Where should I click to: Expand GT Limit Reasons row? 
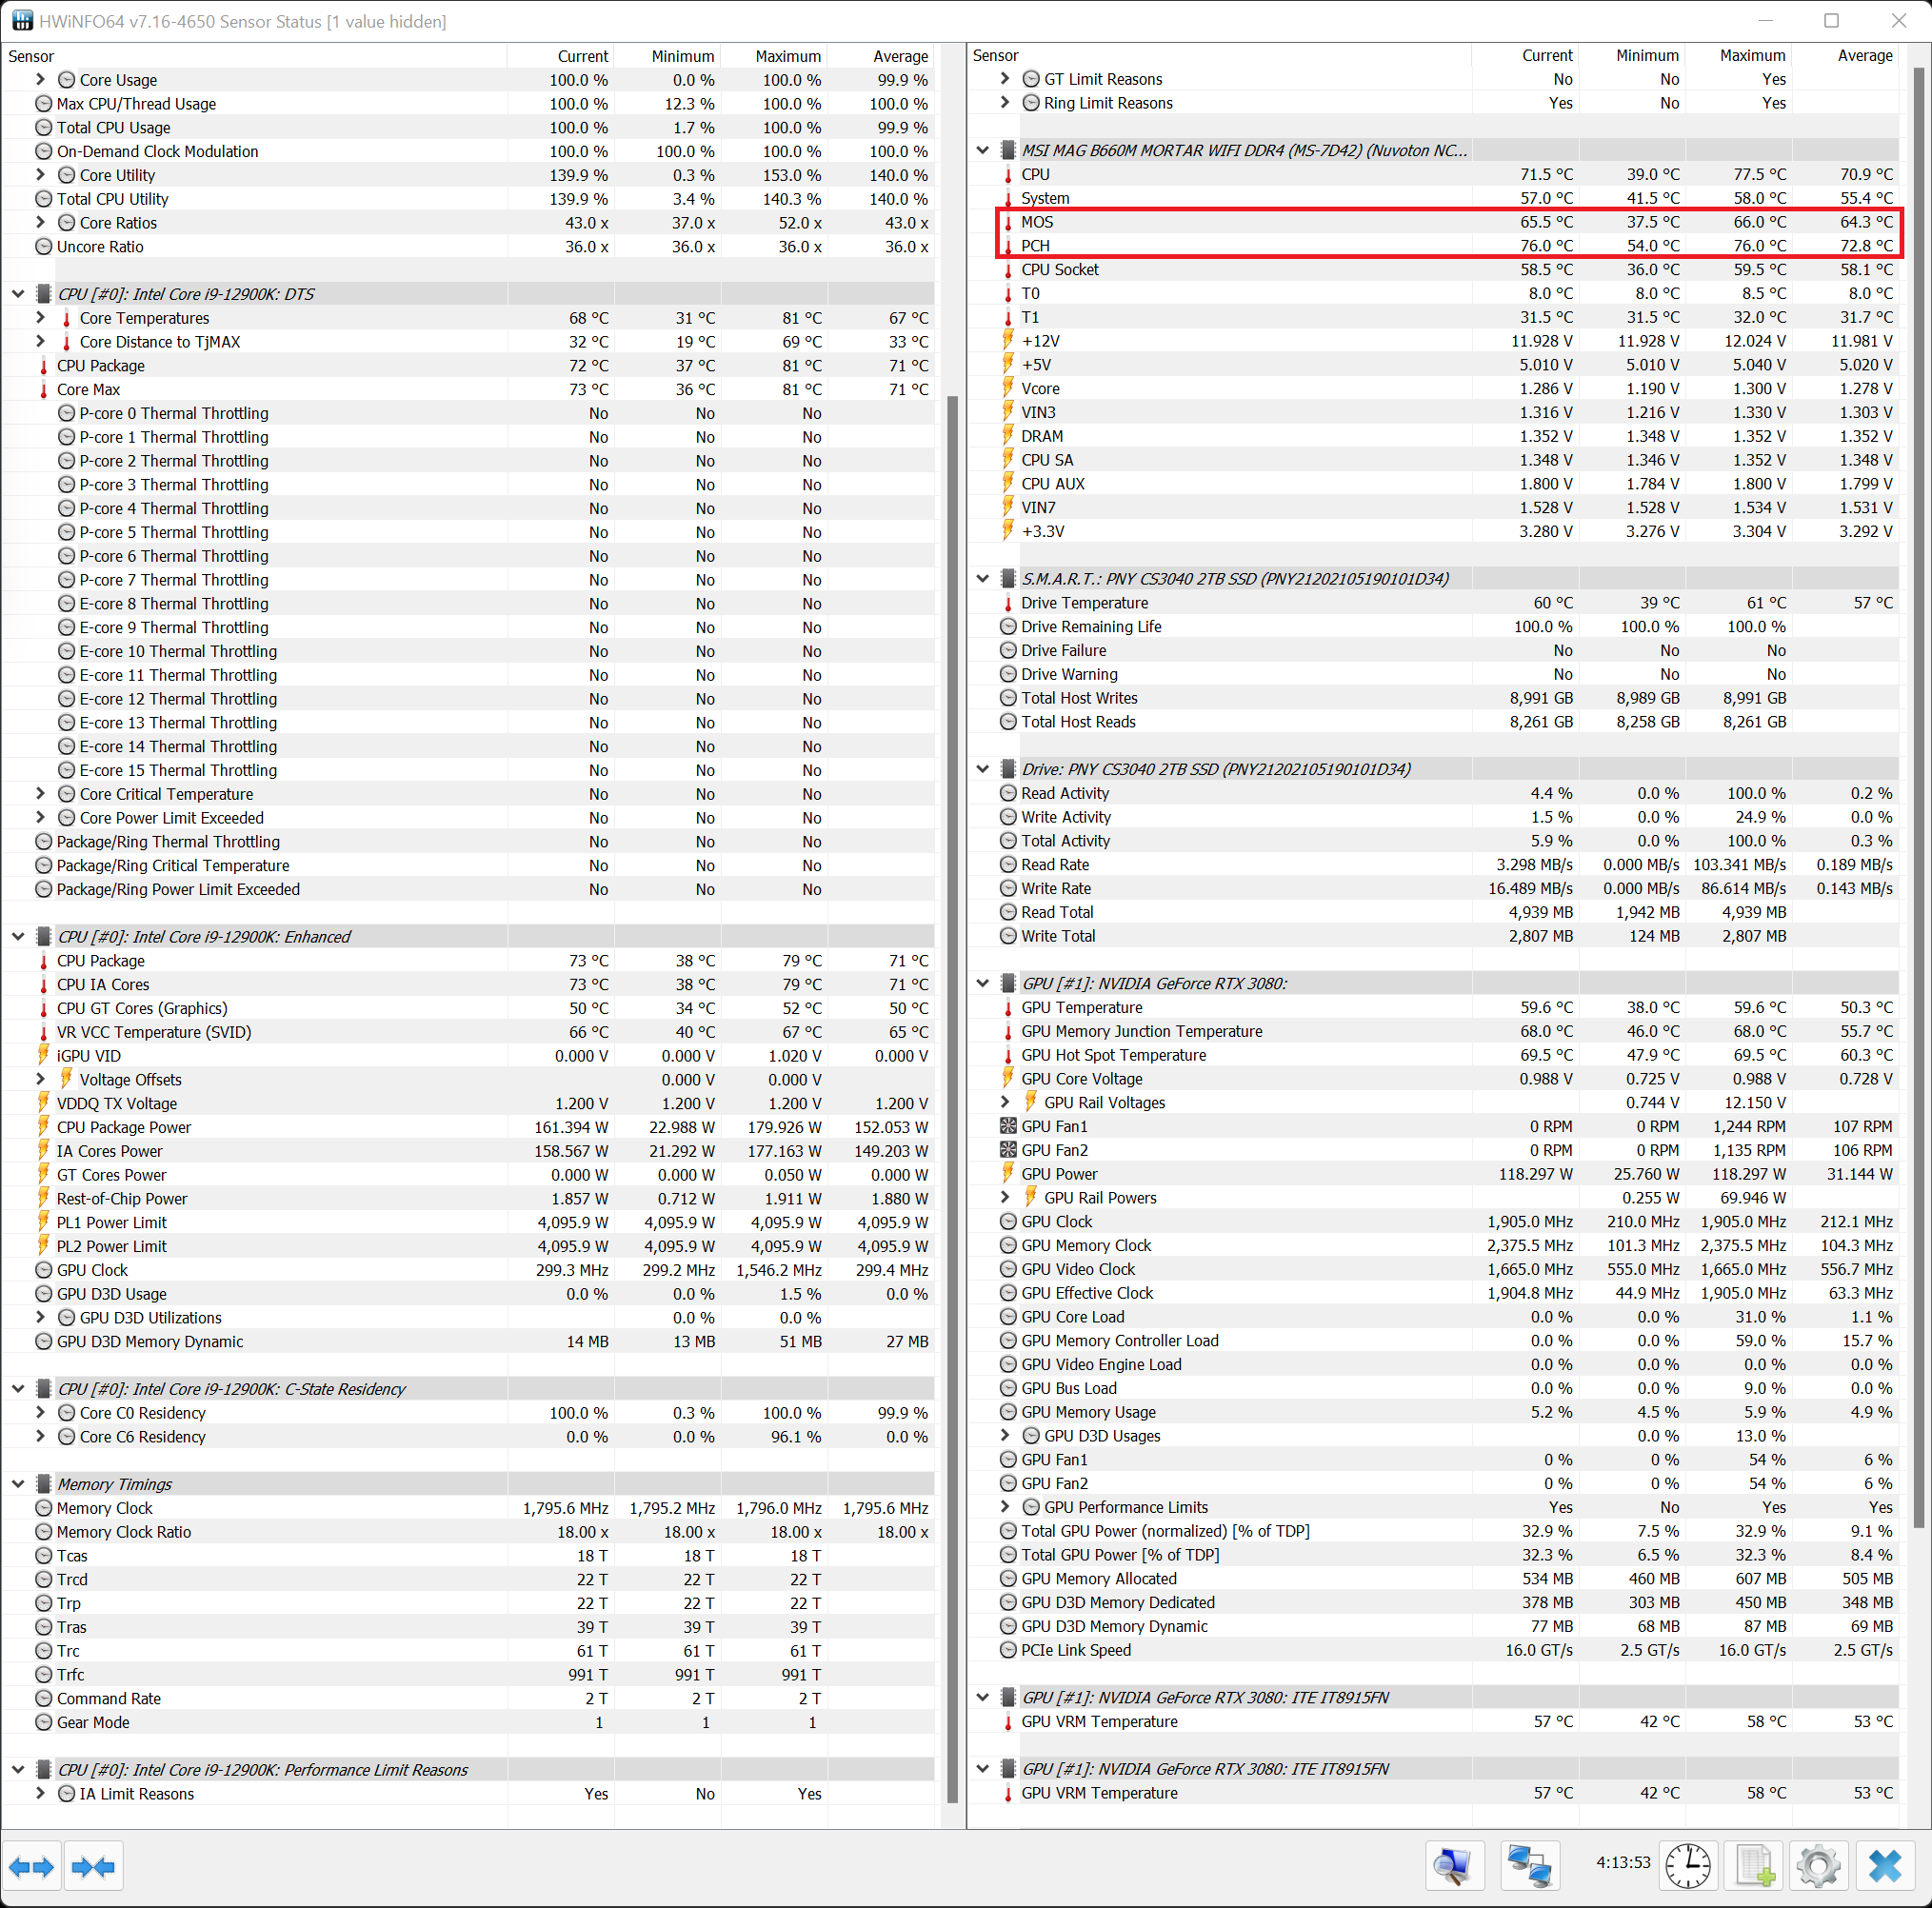pyautogui.click(x=1005, y=79)
